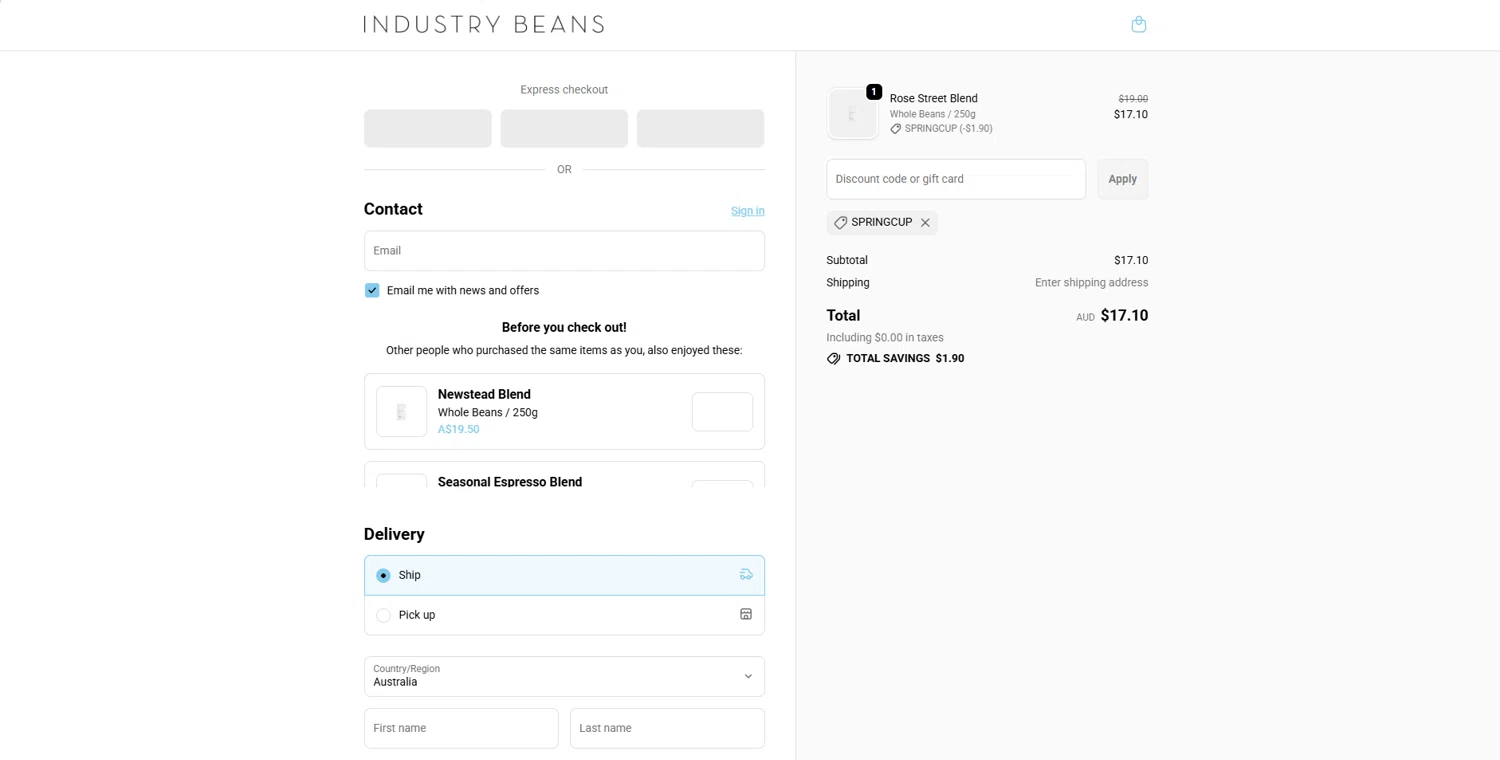
Task: Focus the Last name field
Action: pyautogui.click(x=667, y=728)
